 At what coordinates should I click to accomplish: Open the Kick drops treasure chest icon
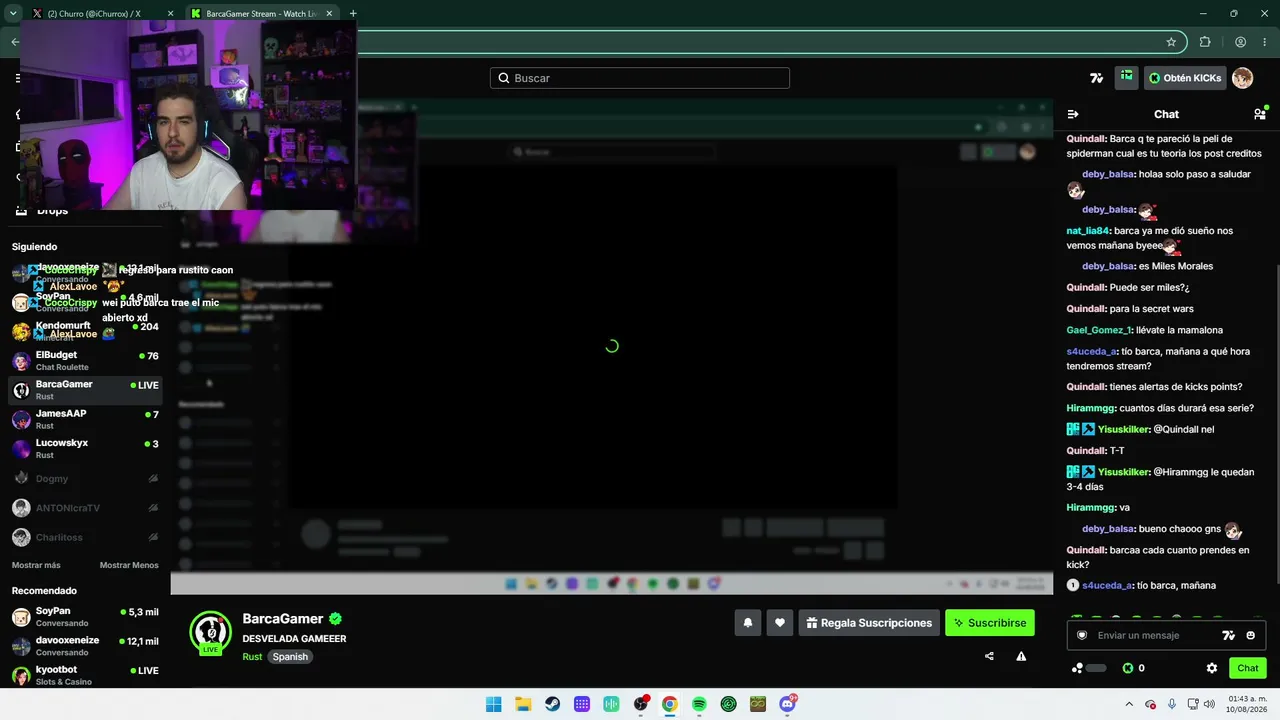coord(1127,78)
